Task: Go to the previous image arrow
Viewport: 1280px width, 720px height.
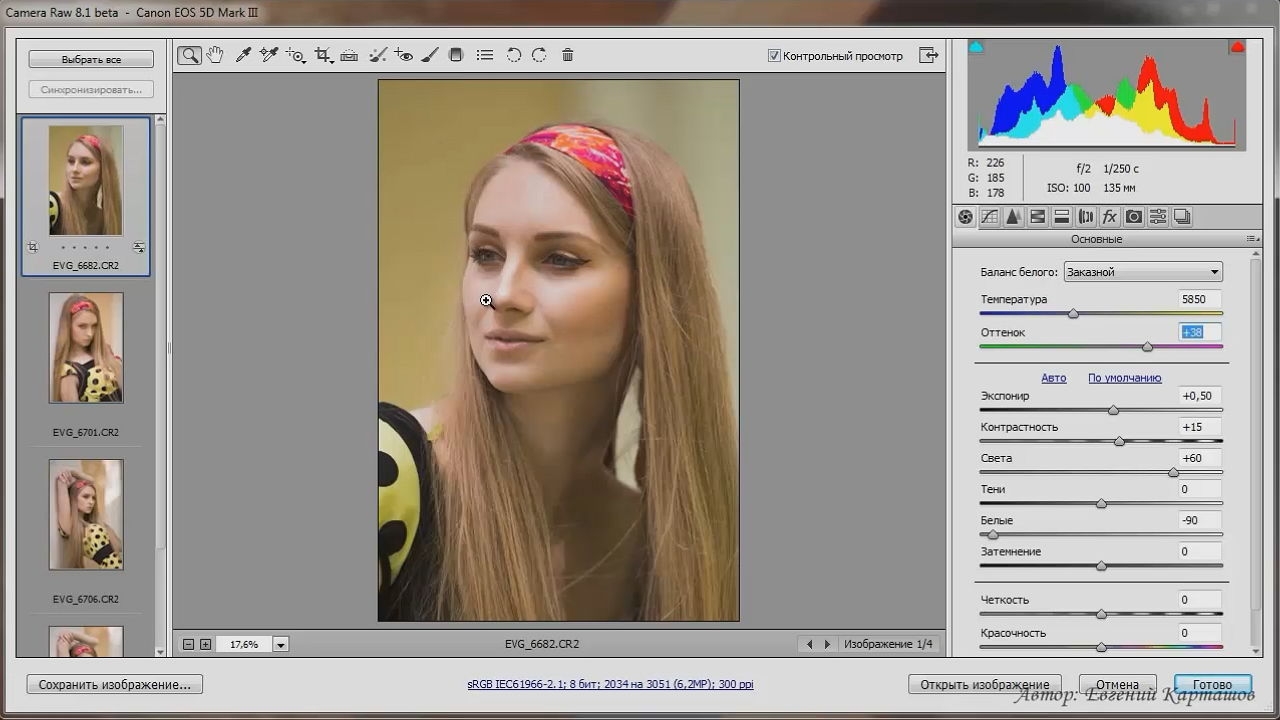Action: coord(810,644)
